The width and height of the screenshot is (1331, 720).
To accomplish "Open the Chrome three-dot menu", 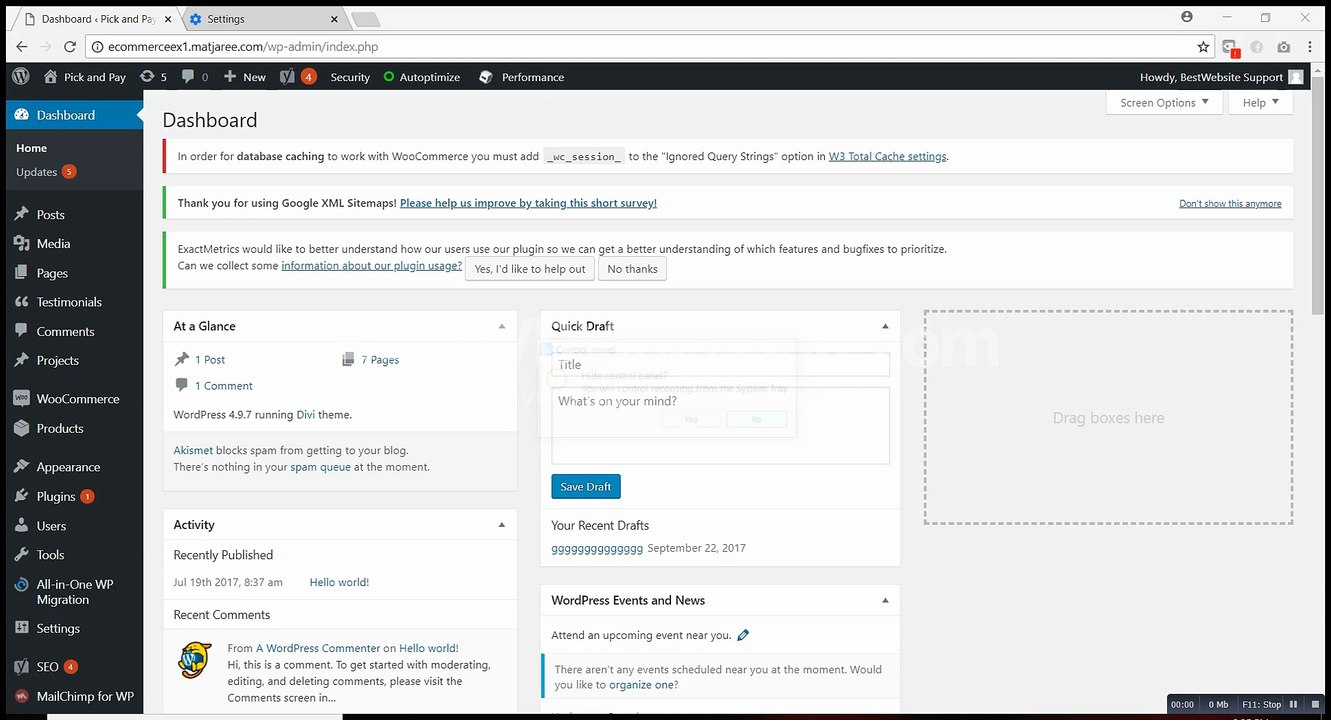I will 1310,47.
